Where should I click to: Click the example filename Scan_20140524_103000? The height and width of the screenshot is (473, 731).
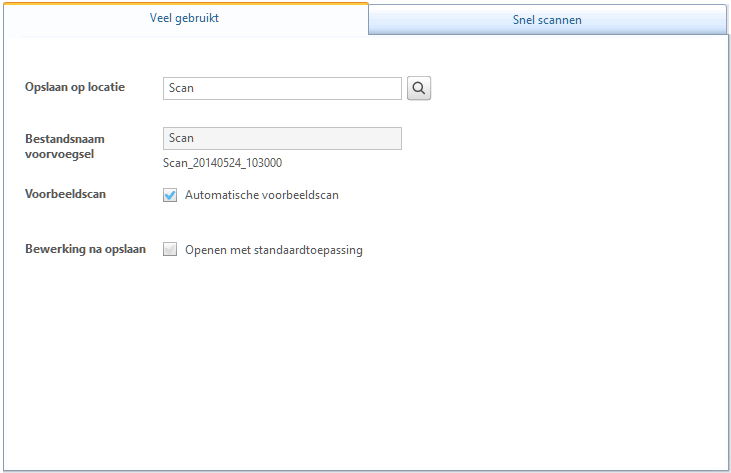(222, 163)
